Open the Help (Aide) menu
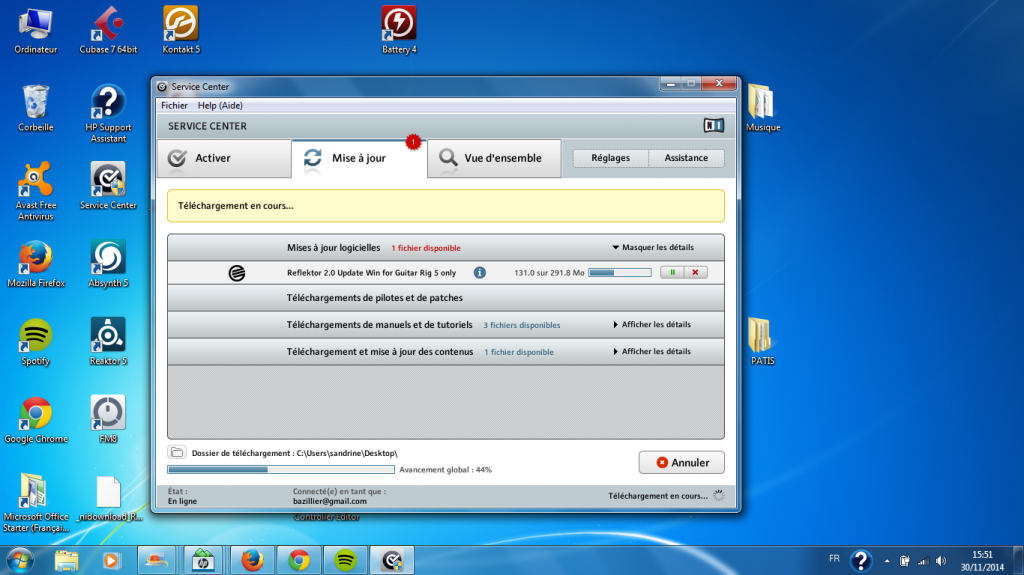 pos(220,105)
